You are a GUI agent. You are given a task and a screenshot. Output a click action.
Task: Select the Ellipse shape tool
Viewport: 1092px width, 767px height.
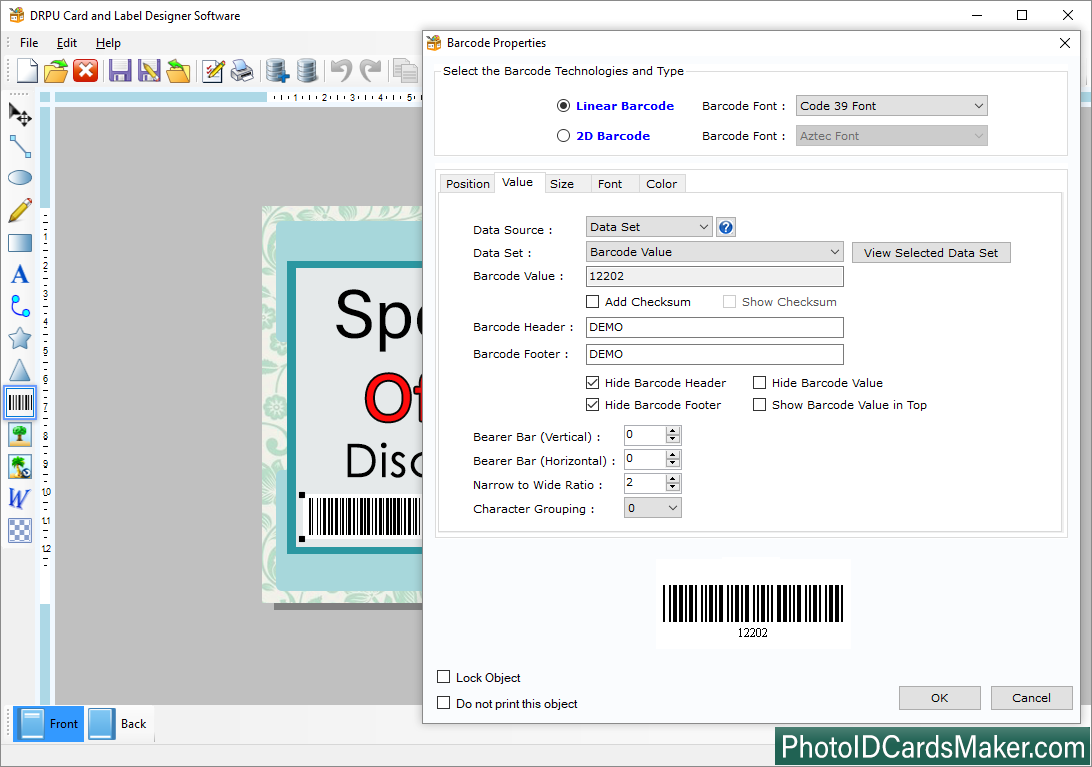[x=20, y=178]
